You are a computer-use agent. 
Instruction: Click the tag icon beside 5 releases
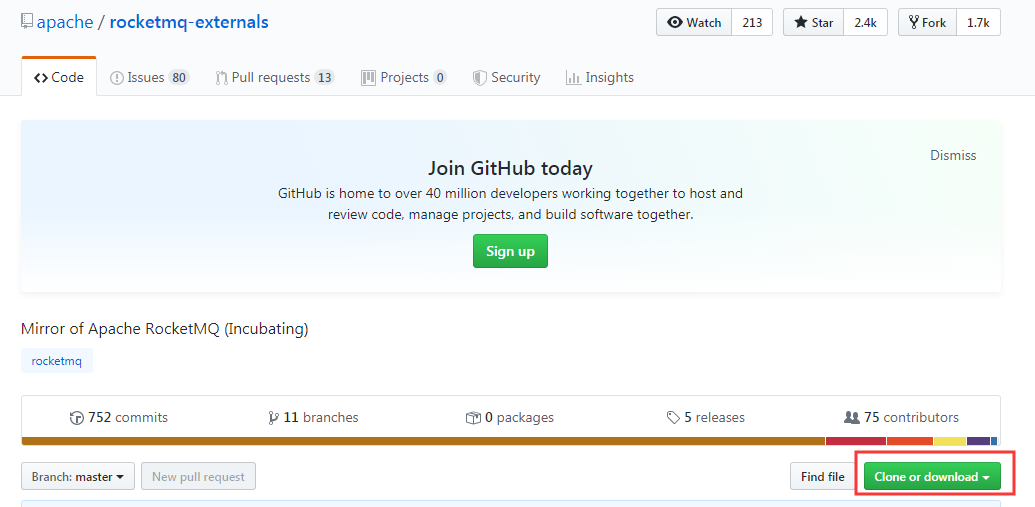[x=673, y=418]
